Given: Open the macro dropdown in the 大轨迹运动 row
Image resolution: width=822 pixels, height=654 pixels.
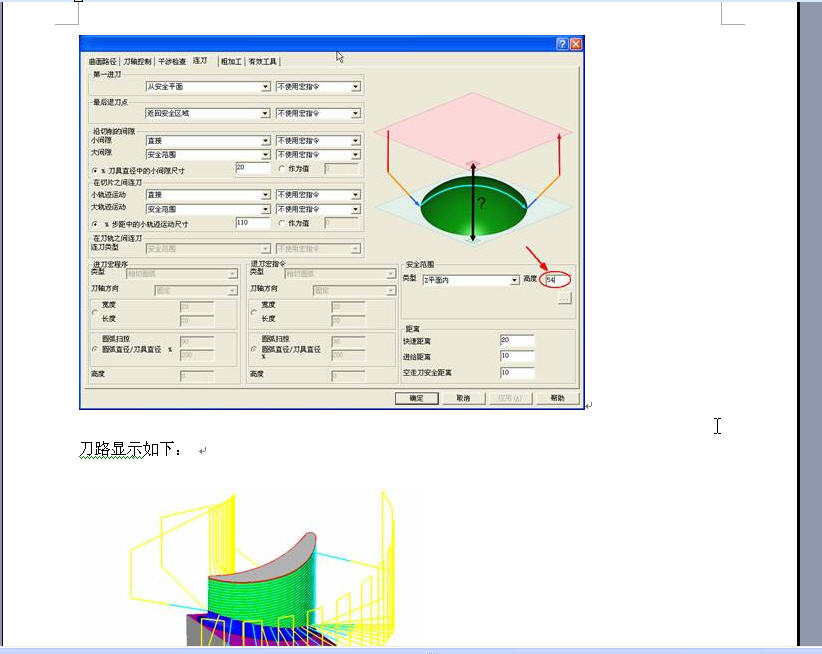Looking at the screenshot, I should (318, 209).
